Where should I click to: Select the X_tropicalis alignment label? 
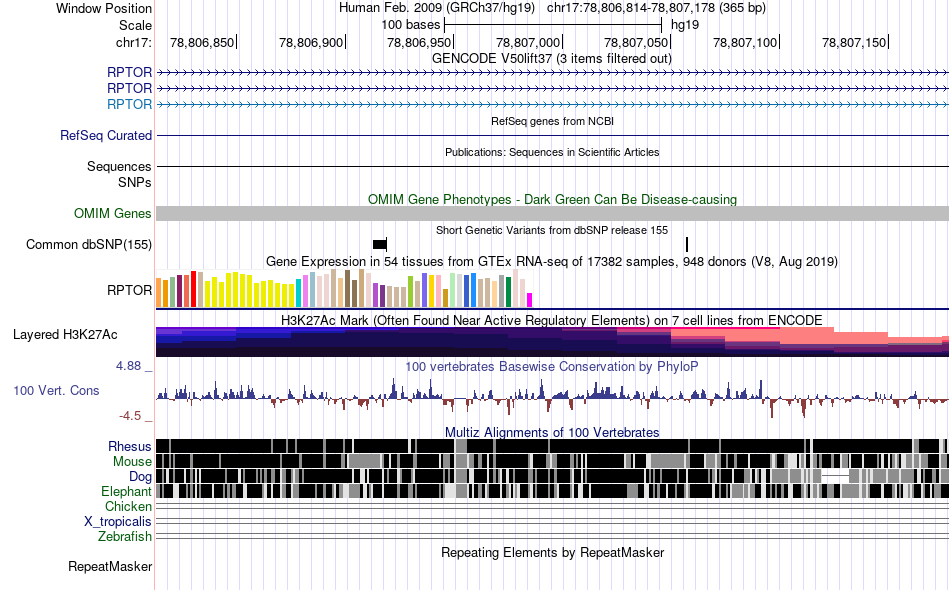click(x=118, y=522)
